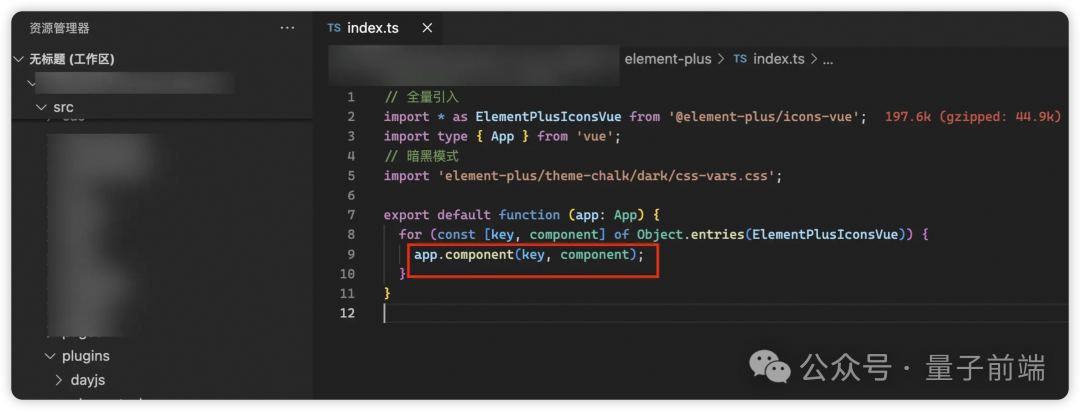Click line number 12 in gutter
Screen dimensions: 1080x411
click(x=348, y=313)
